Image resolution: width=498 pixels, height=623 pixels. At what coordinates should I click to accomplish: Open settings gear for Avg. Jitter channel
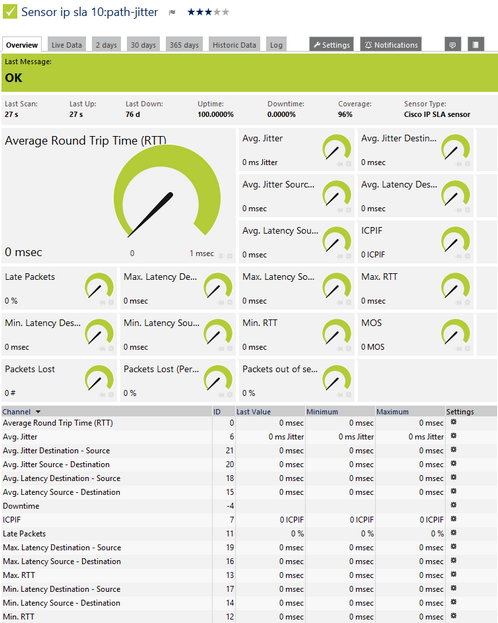(453, 436)
